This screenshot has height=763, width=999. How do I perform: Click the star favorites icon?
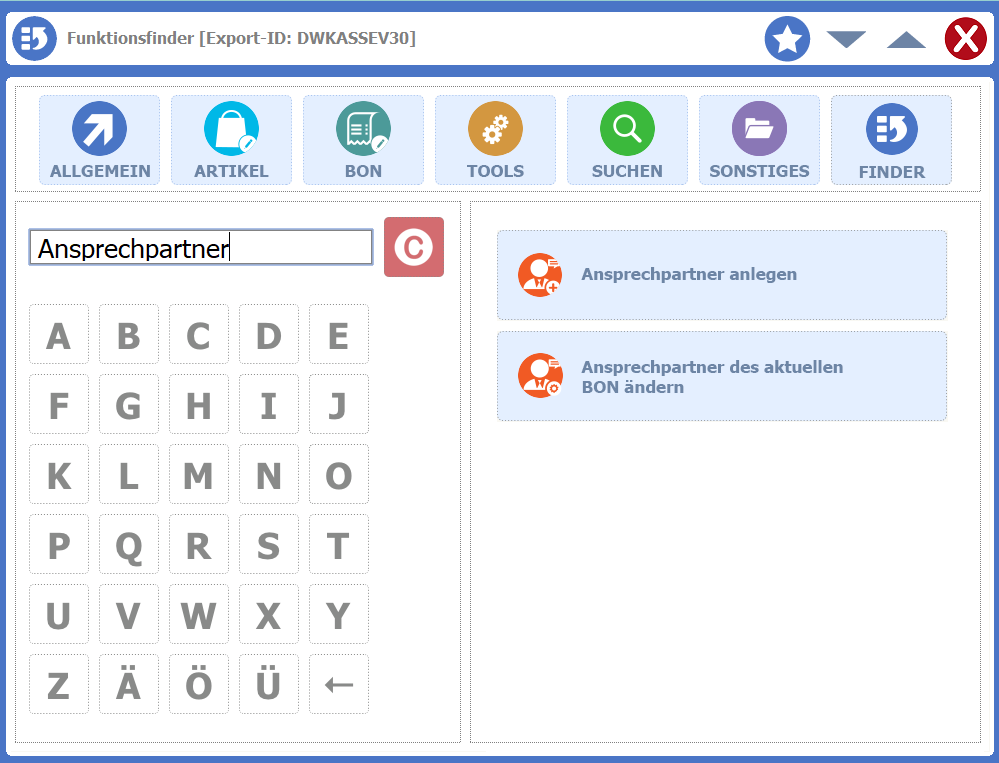click(787, 39)
